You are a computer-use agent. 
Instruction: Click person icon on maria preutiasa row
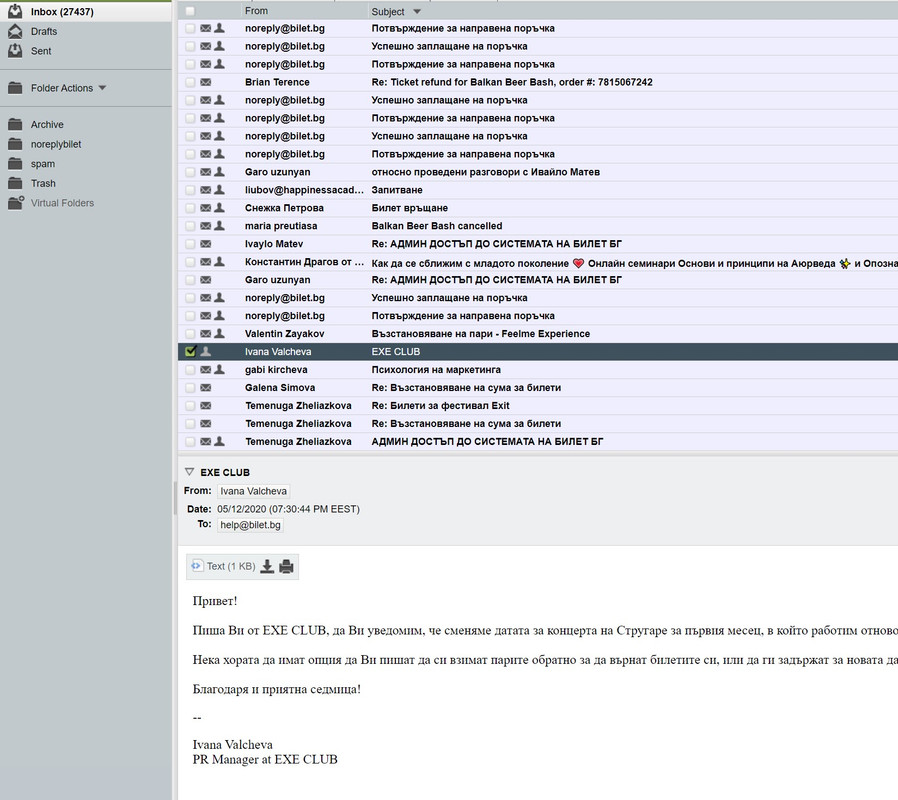[219, 226]
